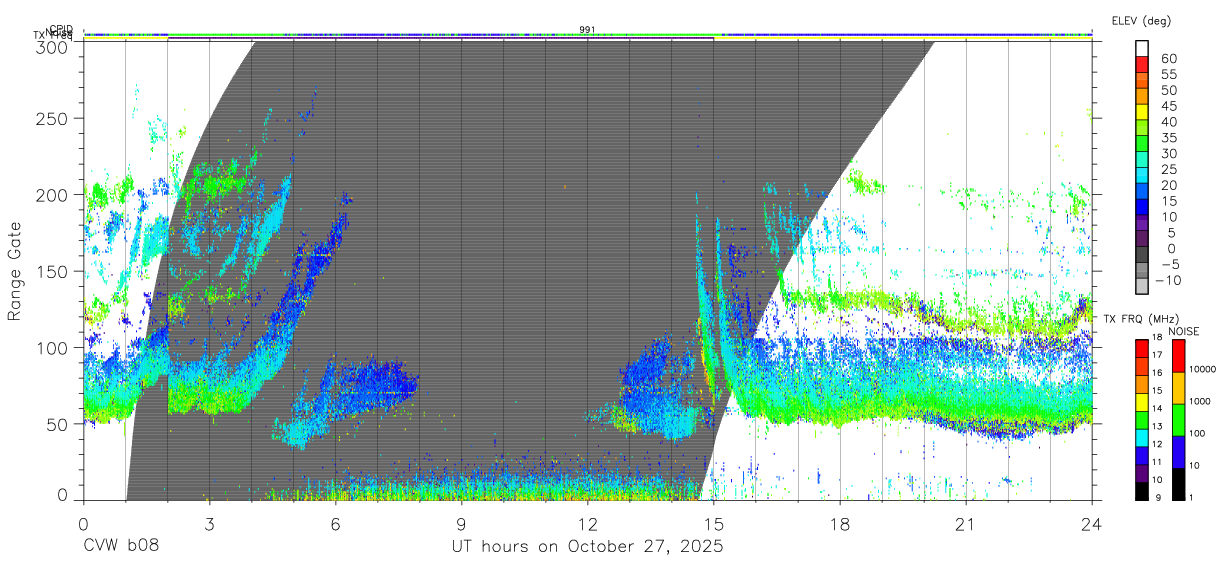Click the 'NOISE' legend title
Viewport: 1228px width, 567px height.
[x=1184, y=331]
